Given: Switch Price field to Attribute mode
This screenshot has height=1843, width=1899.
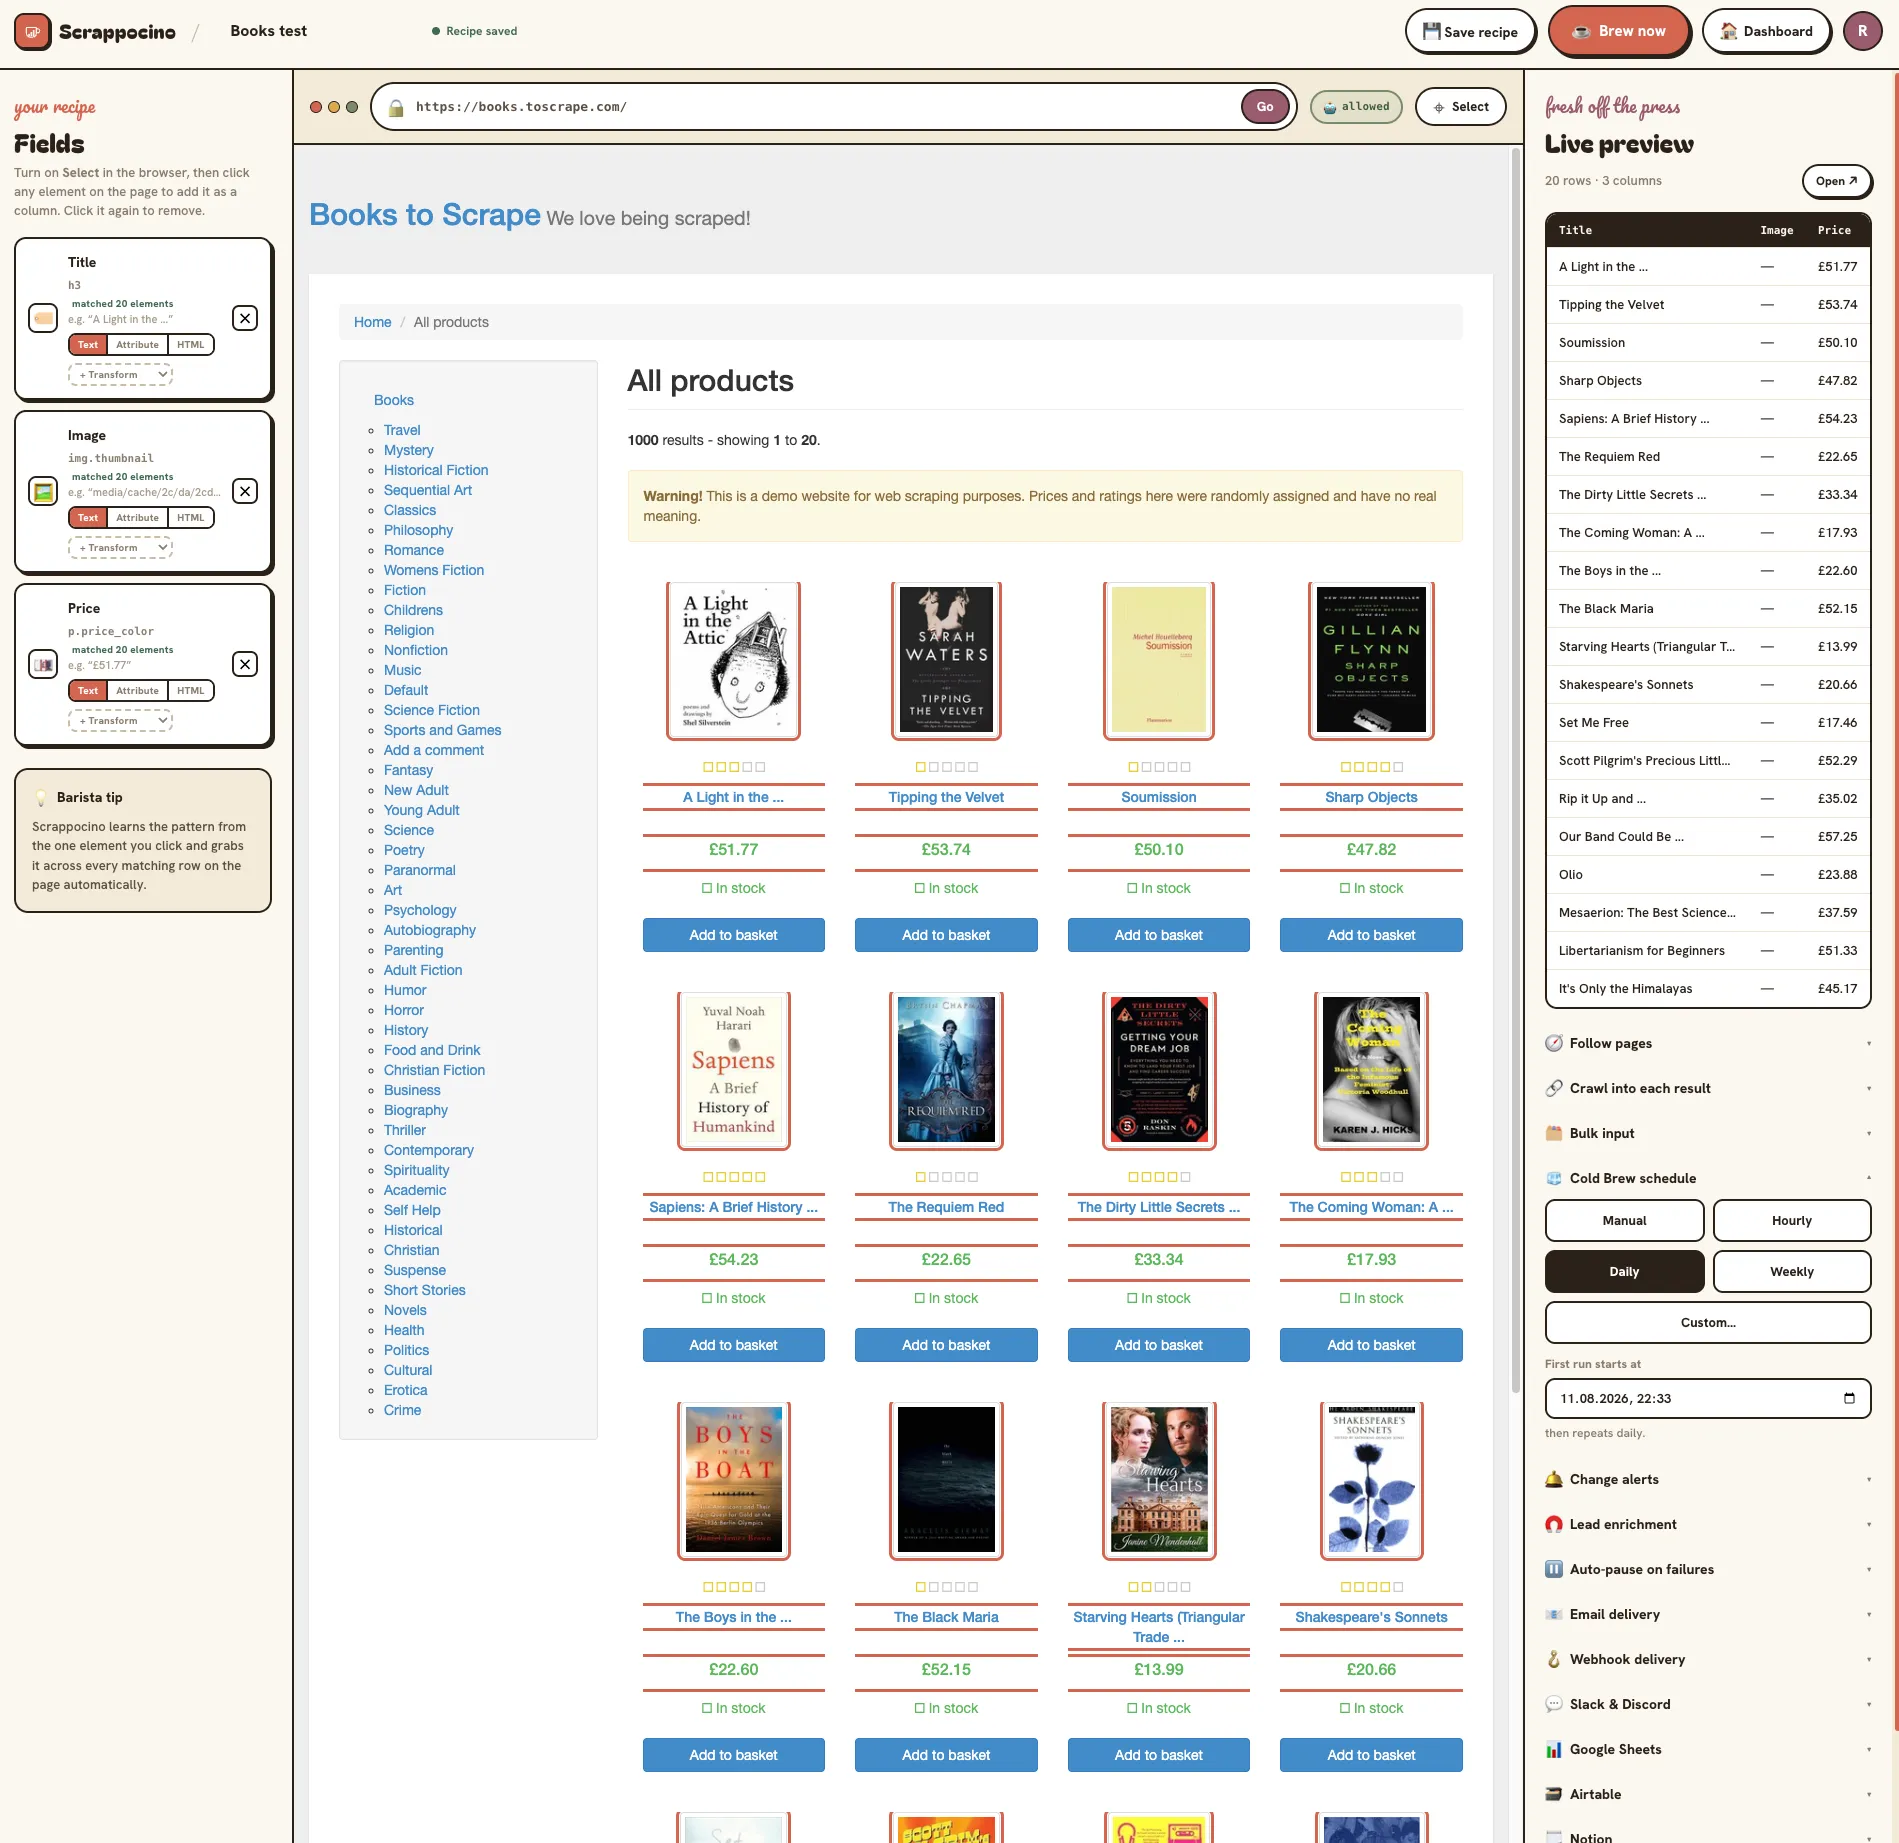Looking at the screenshot, I should (137, 691).
